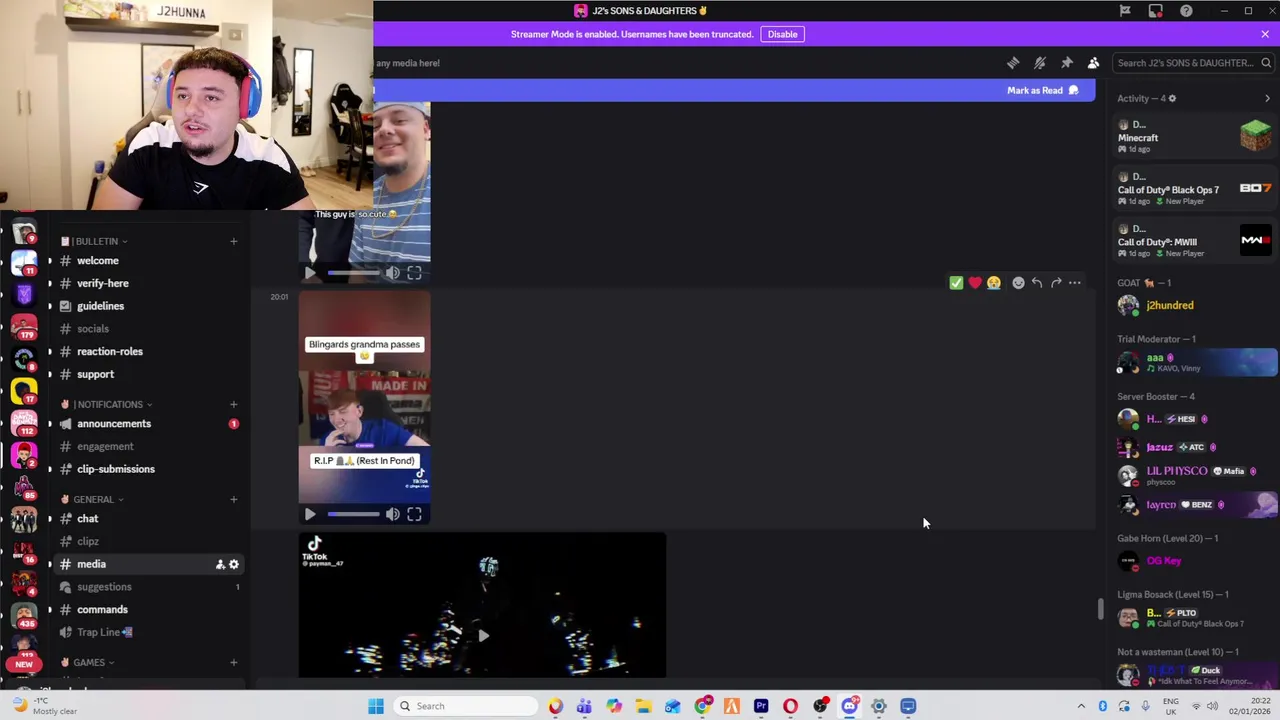Reply to the hovered message
Image resolution: width=1280 pixels, height=720 pixels.
[1037, 283]
